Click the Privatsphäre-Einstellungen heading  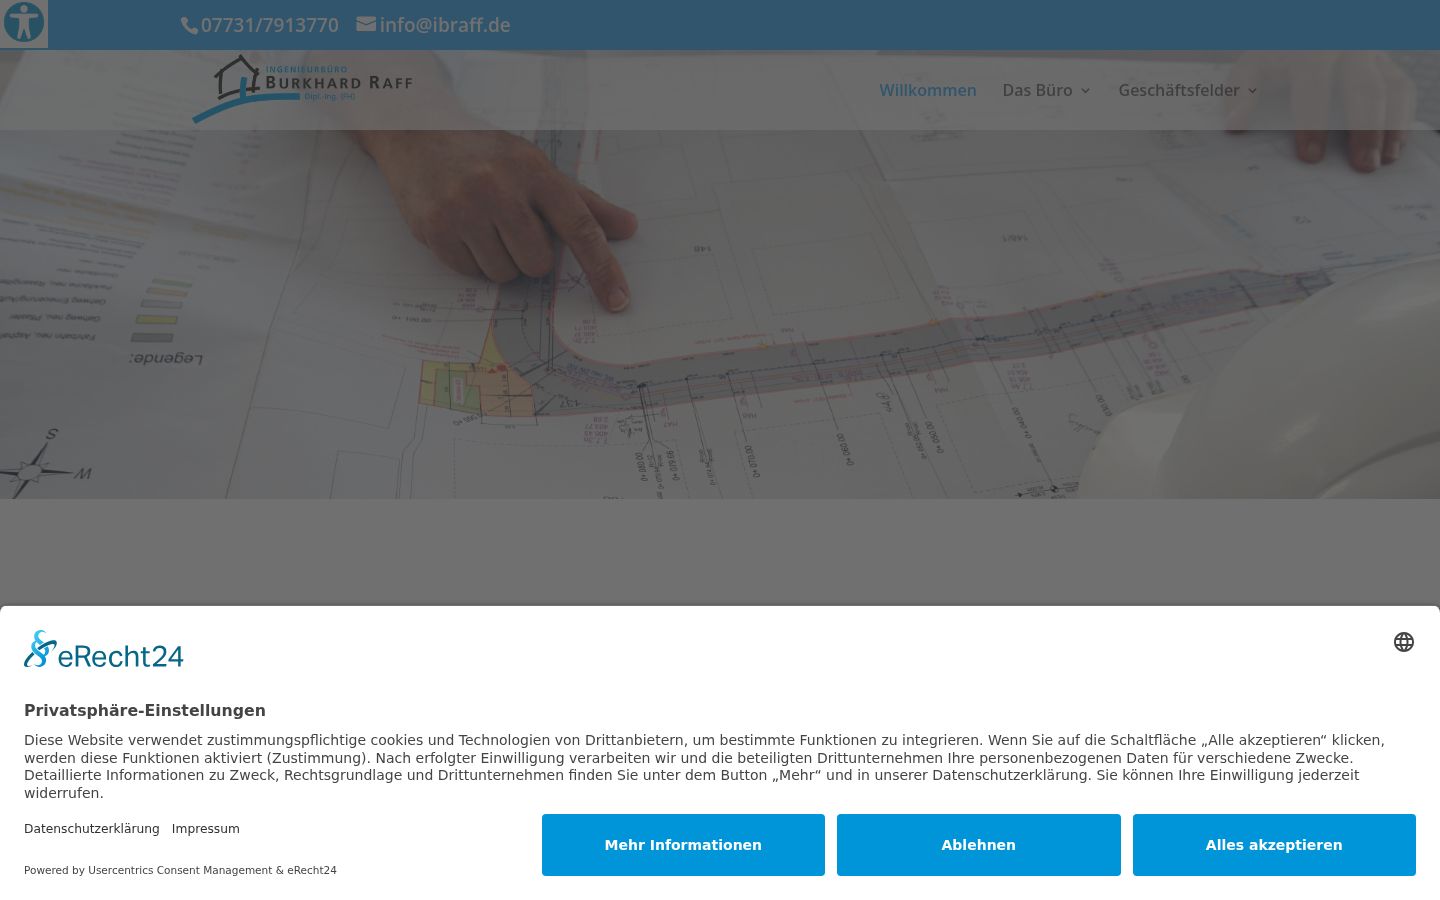(x=145, y=710)
